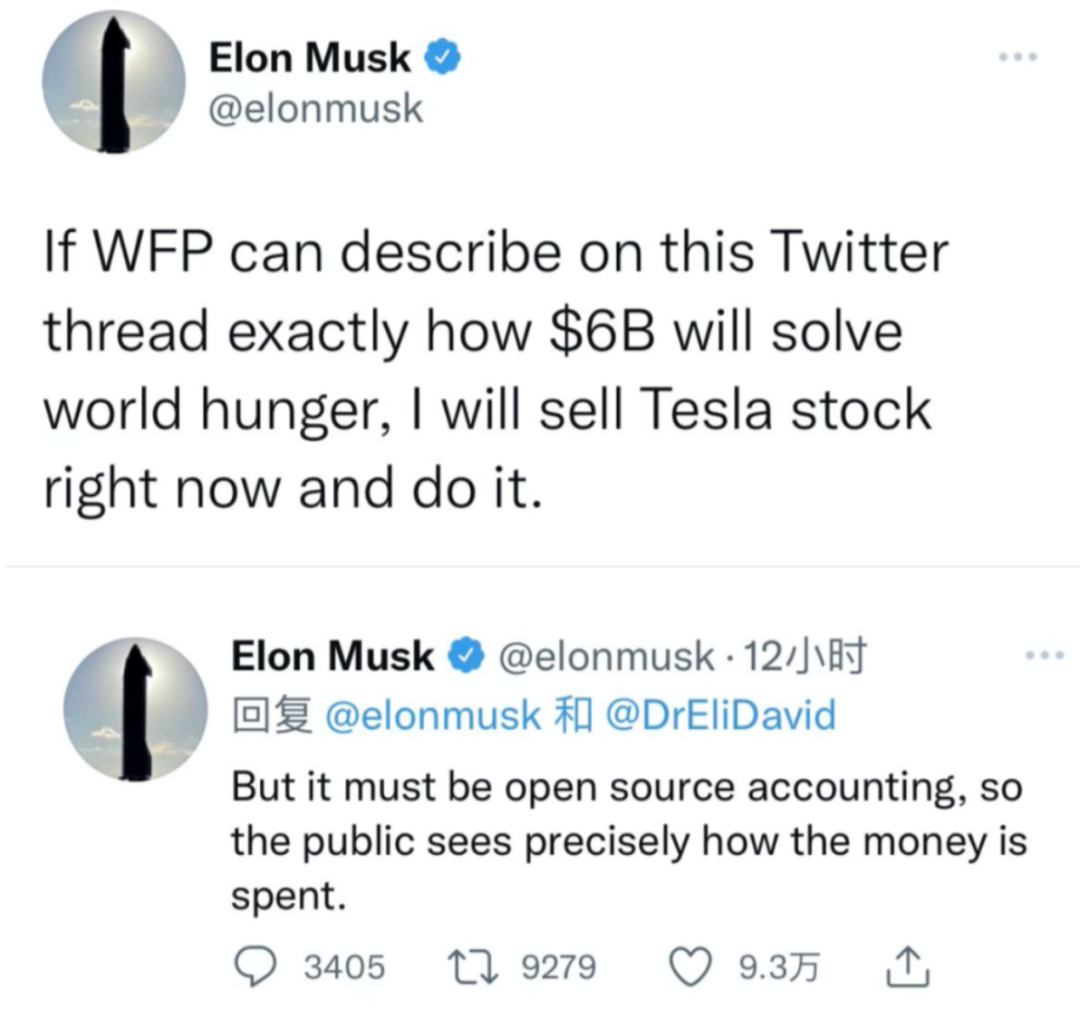This screenshot has height=1018, width=1080.
Task: Click verified badge on main tweet
Action: [x=444, y=60]
